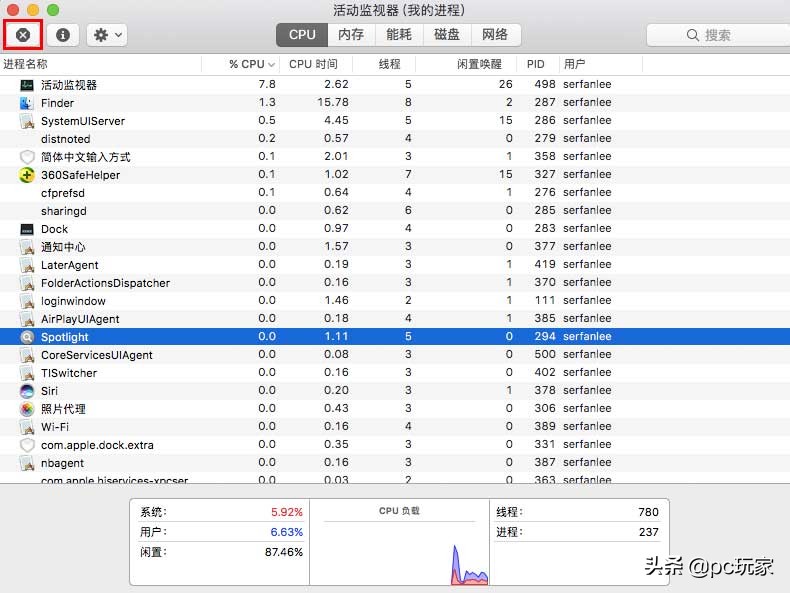Viewport: 790px width, 593px height.
Task: Click the loginwindow process icon
Action: pos(27,301)
